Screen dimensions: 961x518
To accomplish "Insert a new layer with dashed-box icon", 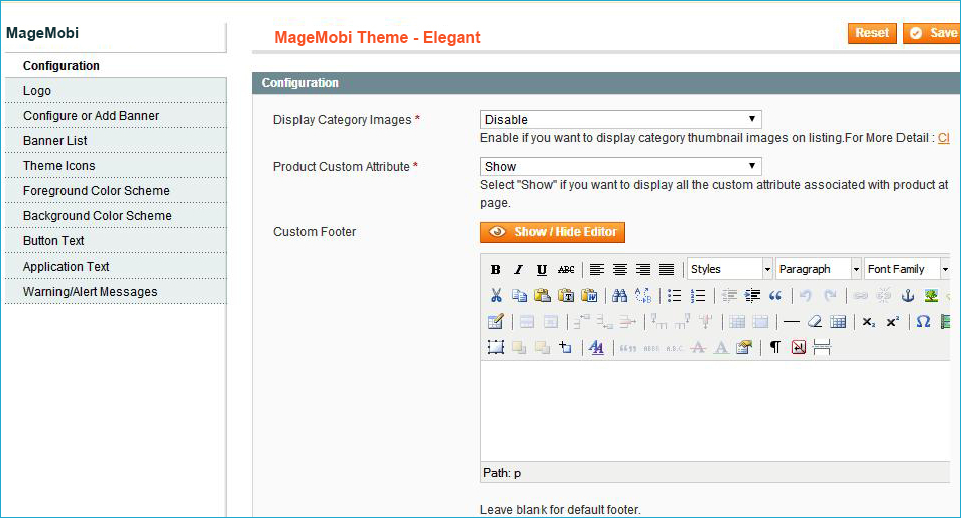I will click(x=496, y=348).
